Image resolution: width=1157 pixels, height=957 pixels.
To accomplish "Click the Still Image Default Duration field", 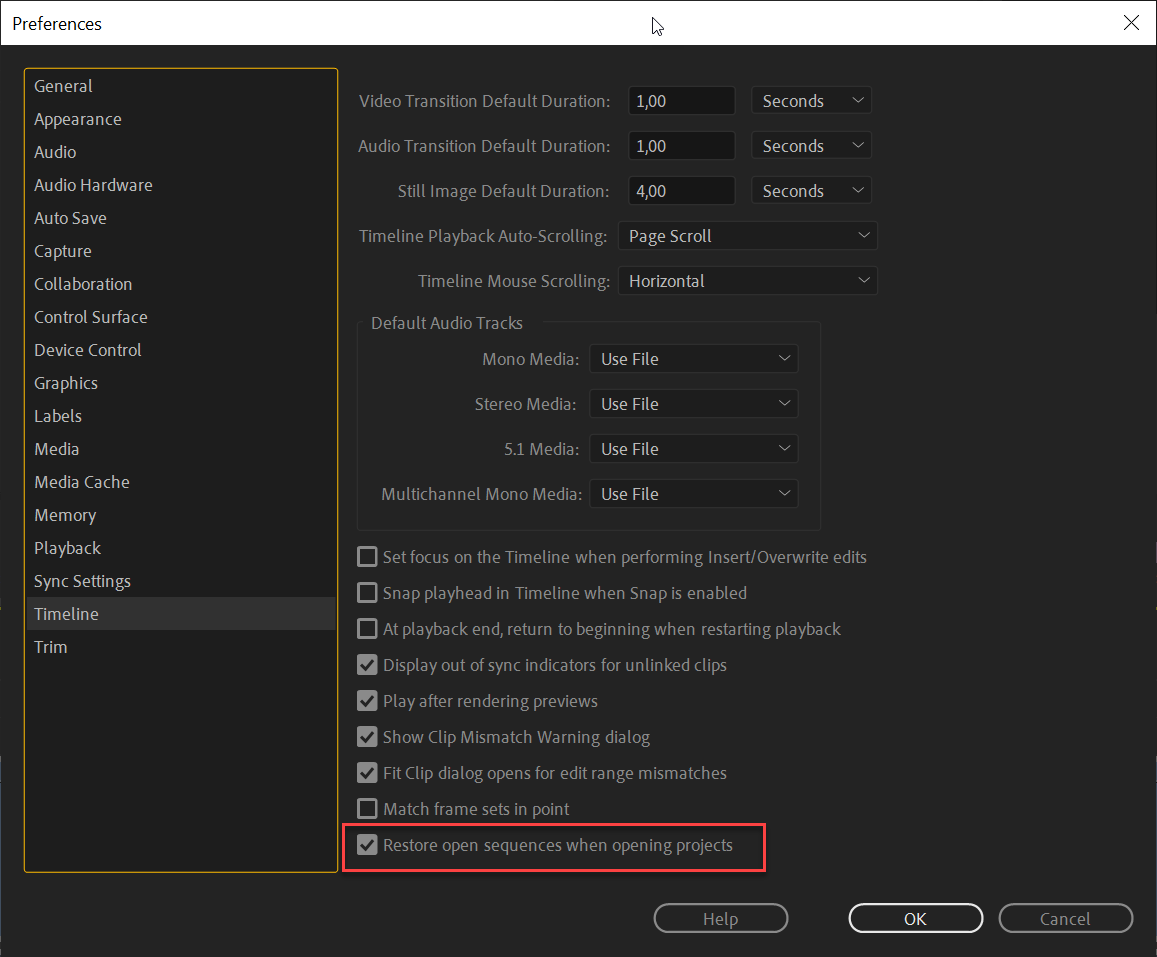I will pyautogui.click(x=681, y=190).
